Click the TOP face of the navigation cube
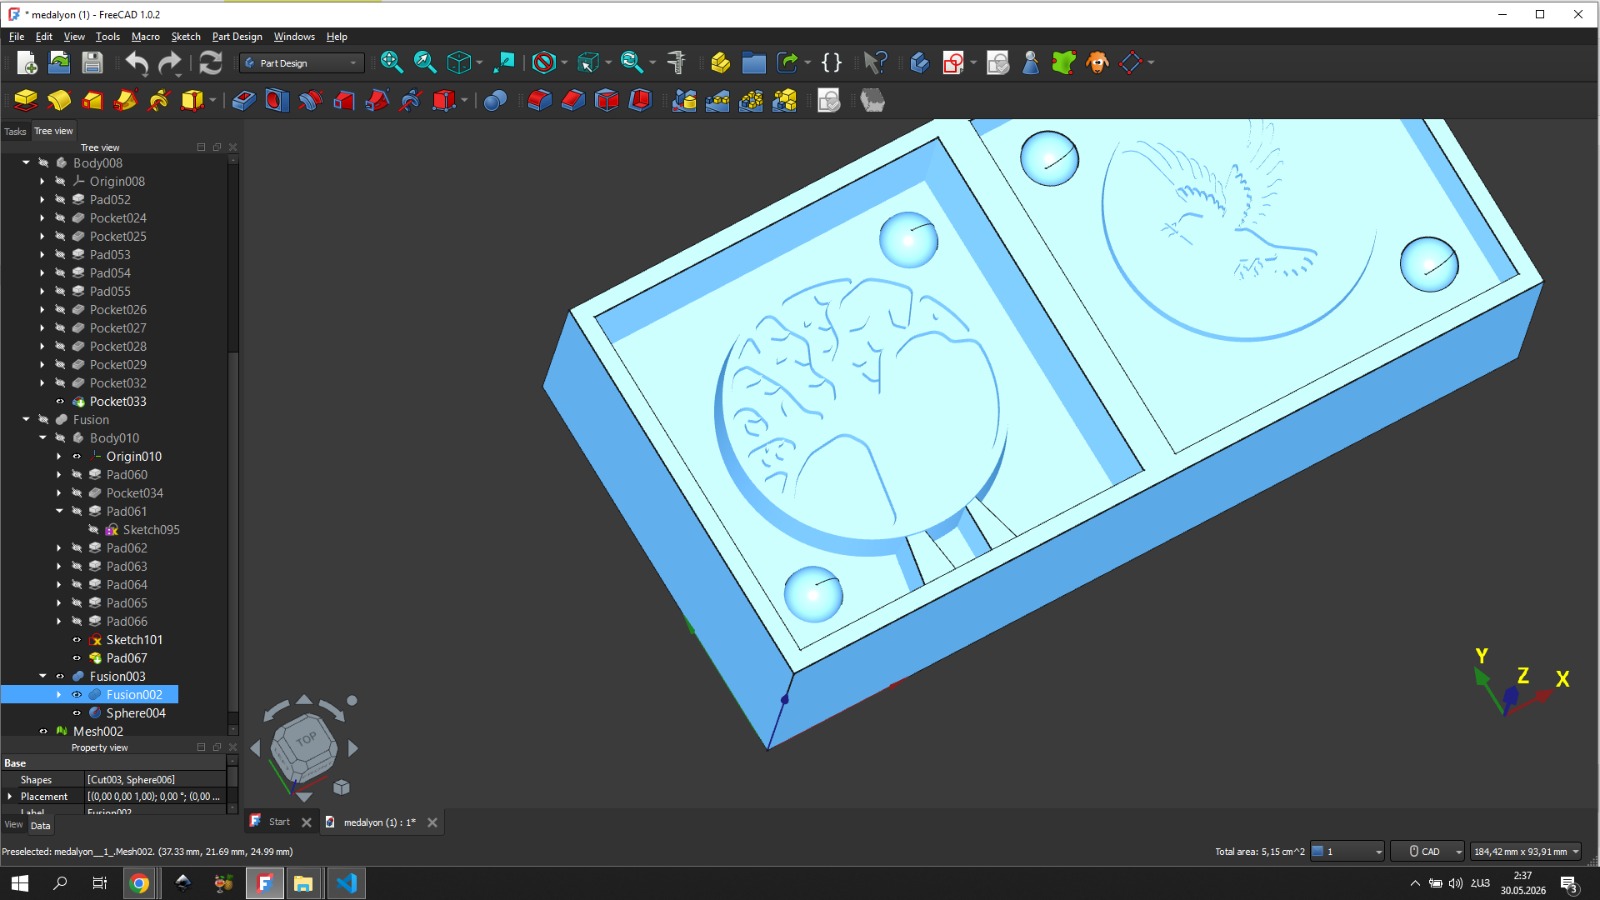This screenshot has height=900, width=1600. pyautogui.click(x=305, y=740)
